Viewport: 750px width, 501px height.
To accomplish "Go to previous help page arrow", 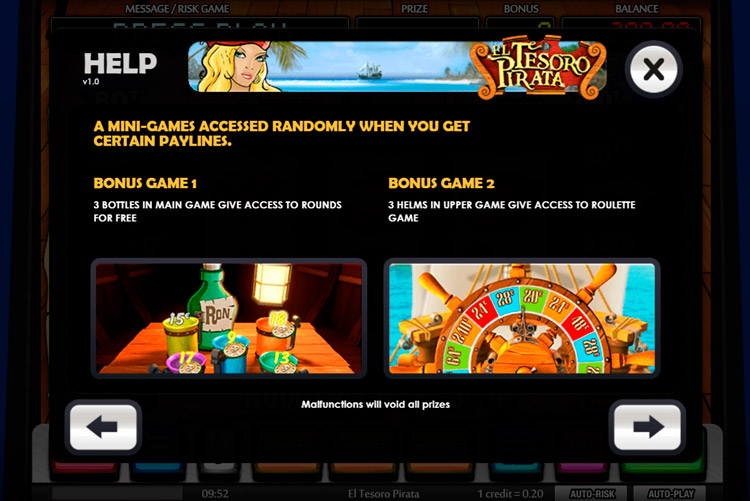I will 103,427.
